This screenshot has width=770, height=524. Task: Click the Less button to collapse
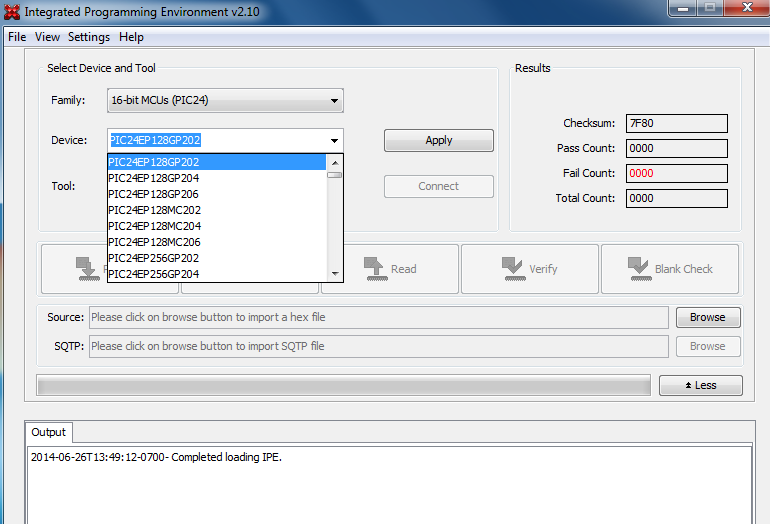[x=701, y=386]
